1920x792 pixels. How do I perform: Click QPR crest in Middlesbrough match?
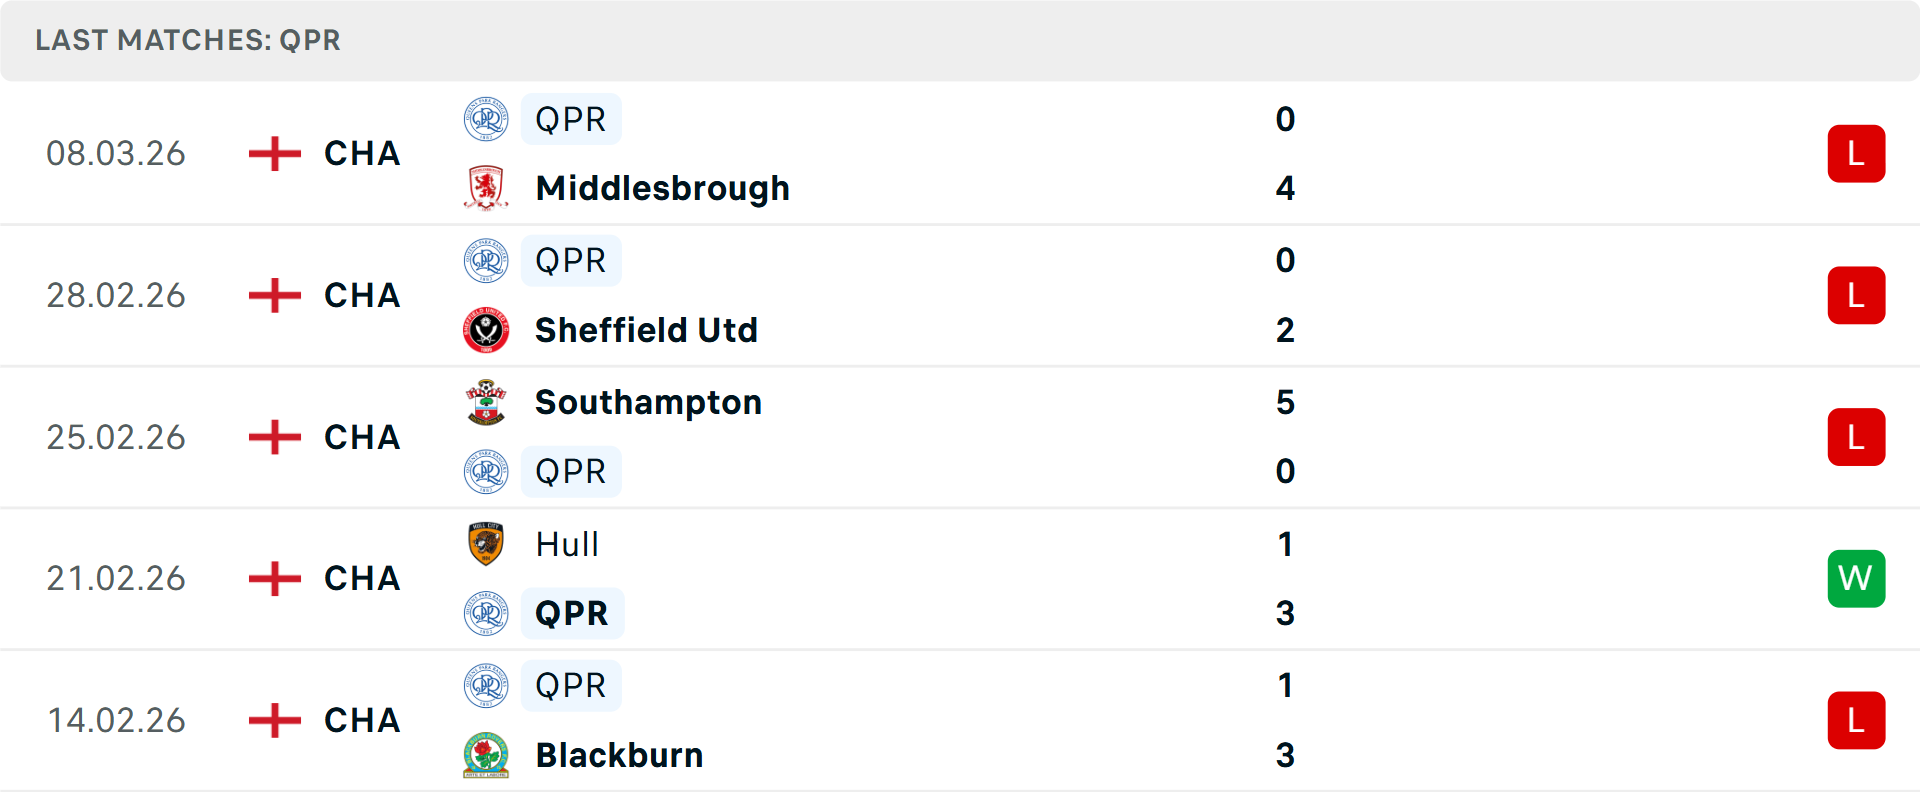(486, 119)
